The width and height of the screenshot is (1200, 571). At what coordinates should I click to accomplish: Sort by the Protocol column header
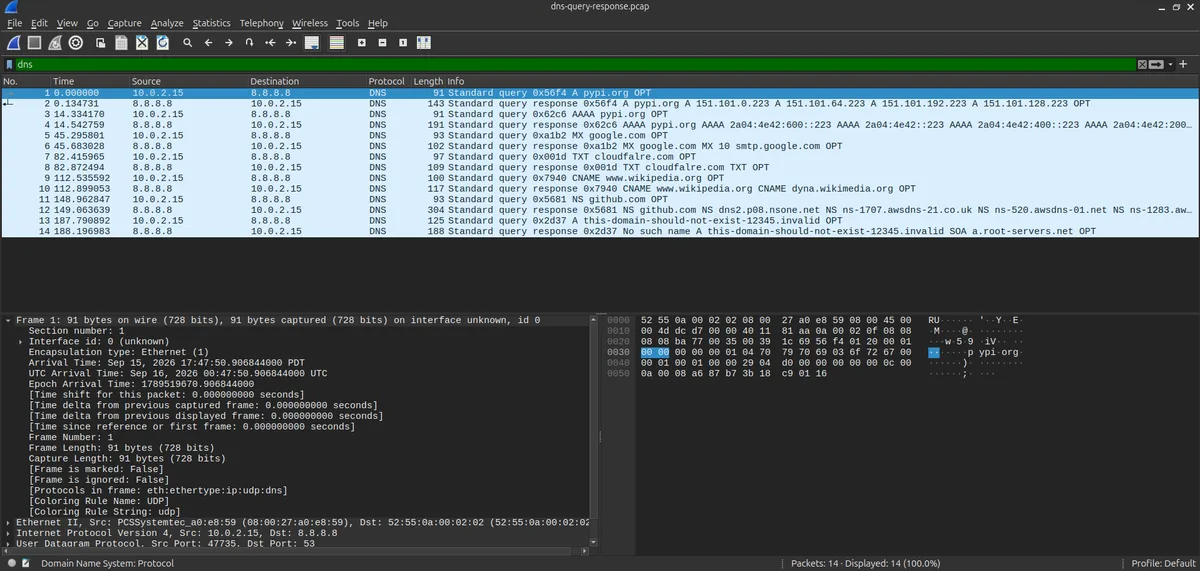tap(388, 81)
